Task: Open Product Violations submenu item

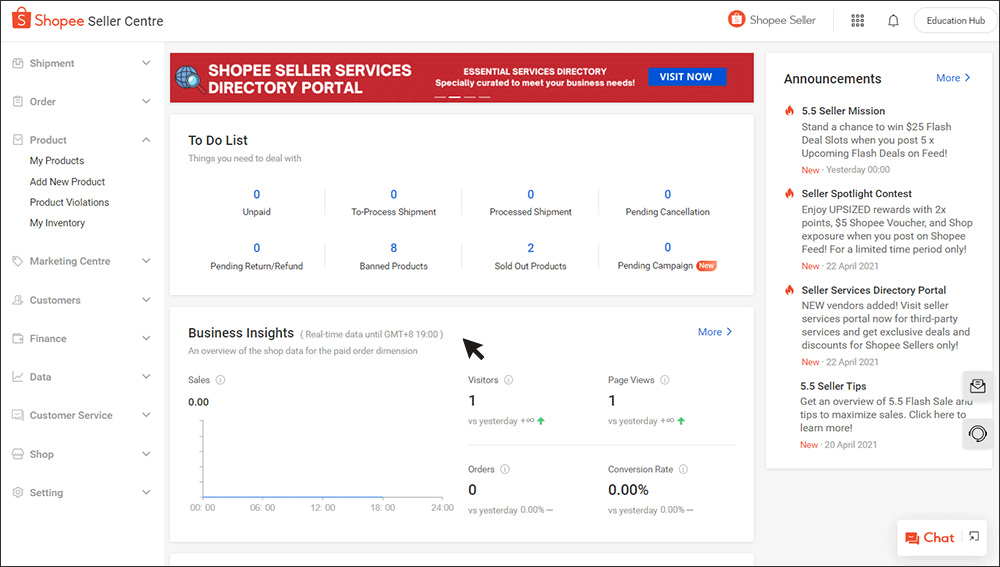Action: tap(69, 202)
